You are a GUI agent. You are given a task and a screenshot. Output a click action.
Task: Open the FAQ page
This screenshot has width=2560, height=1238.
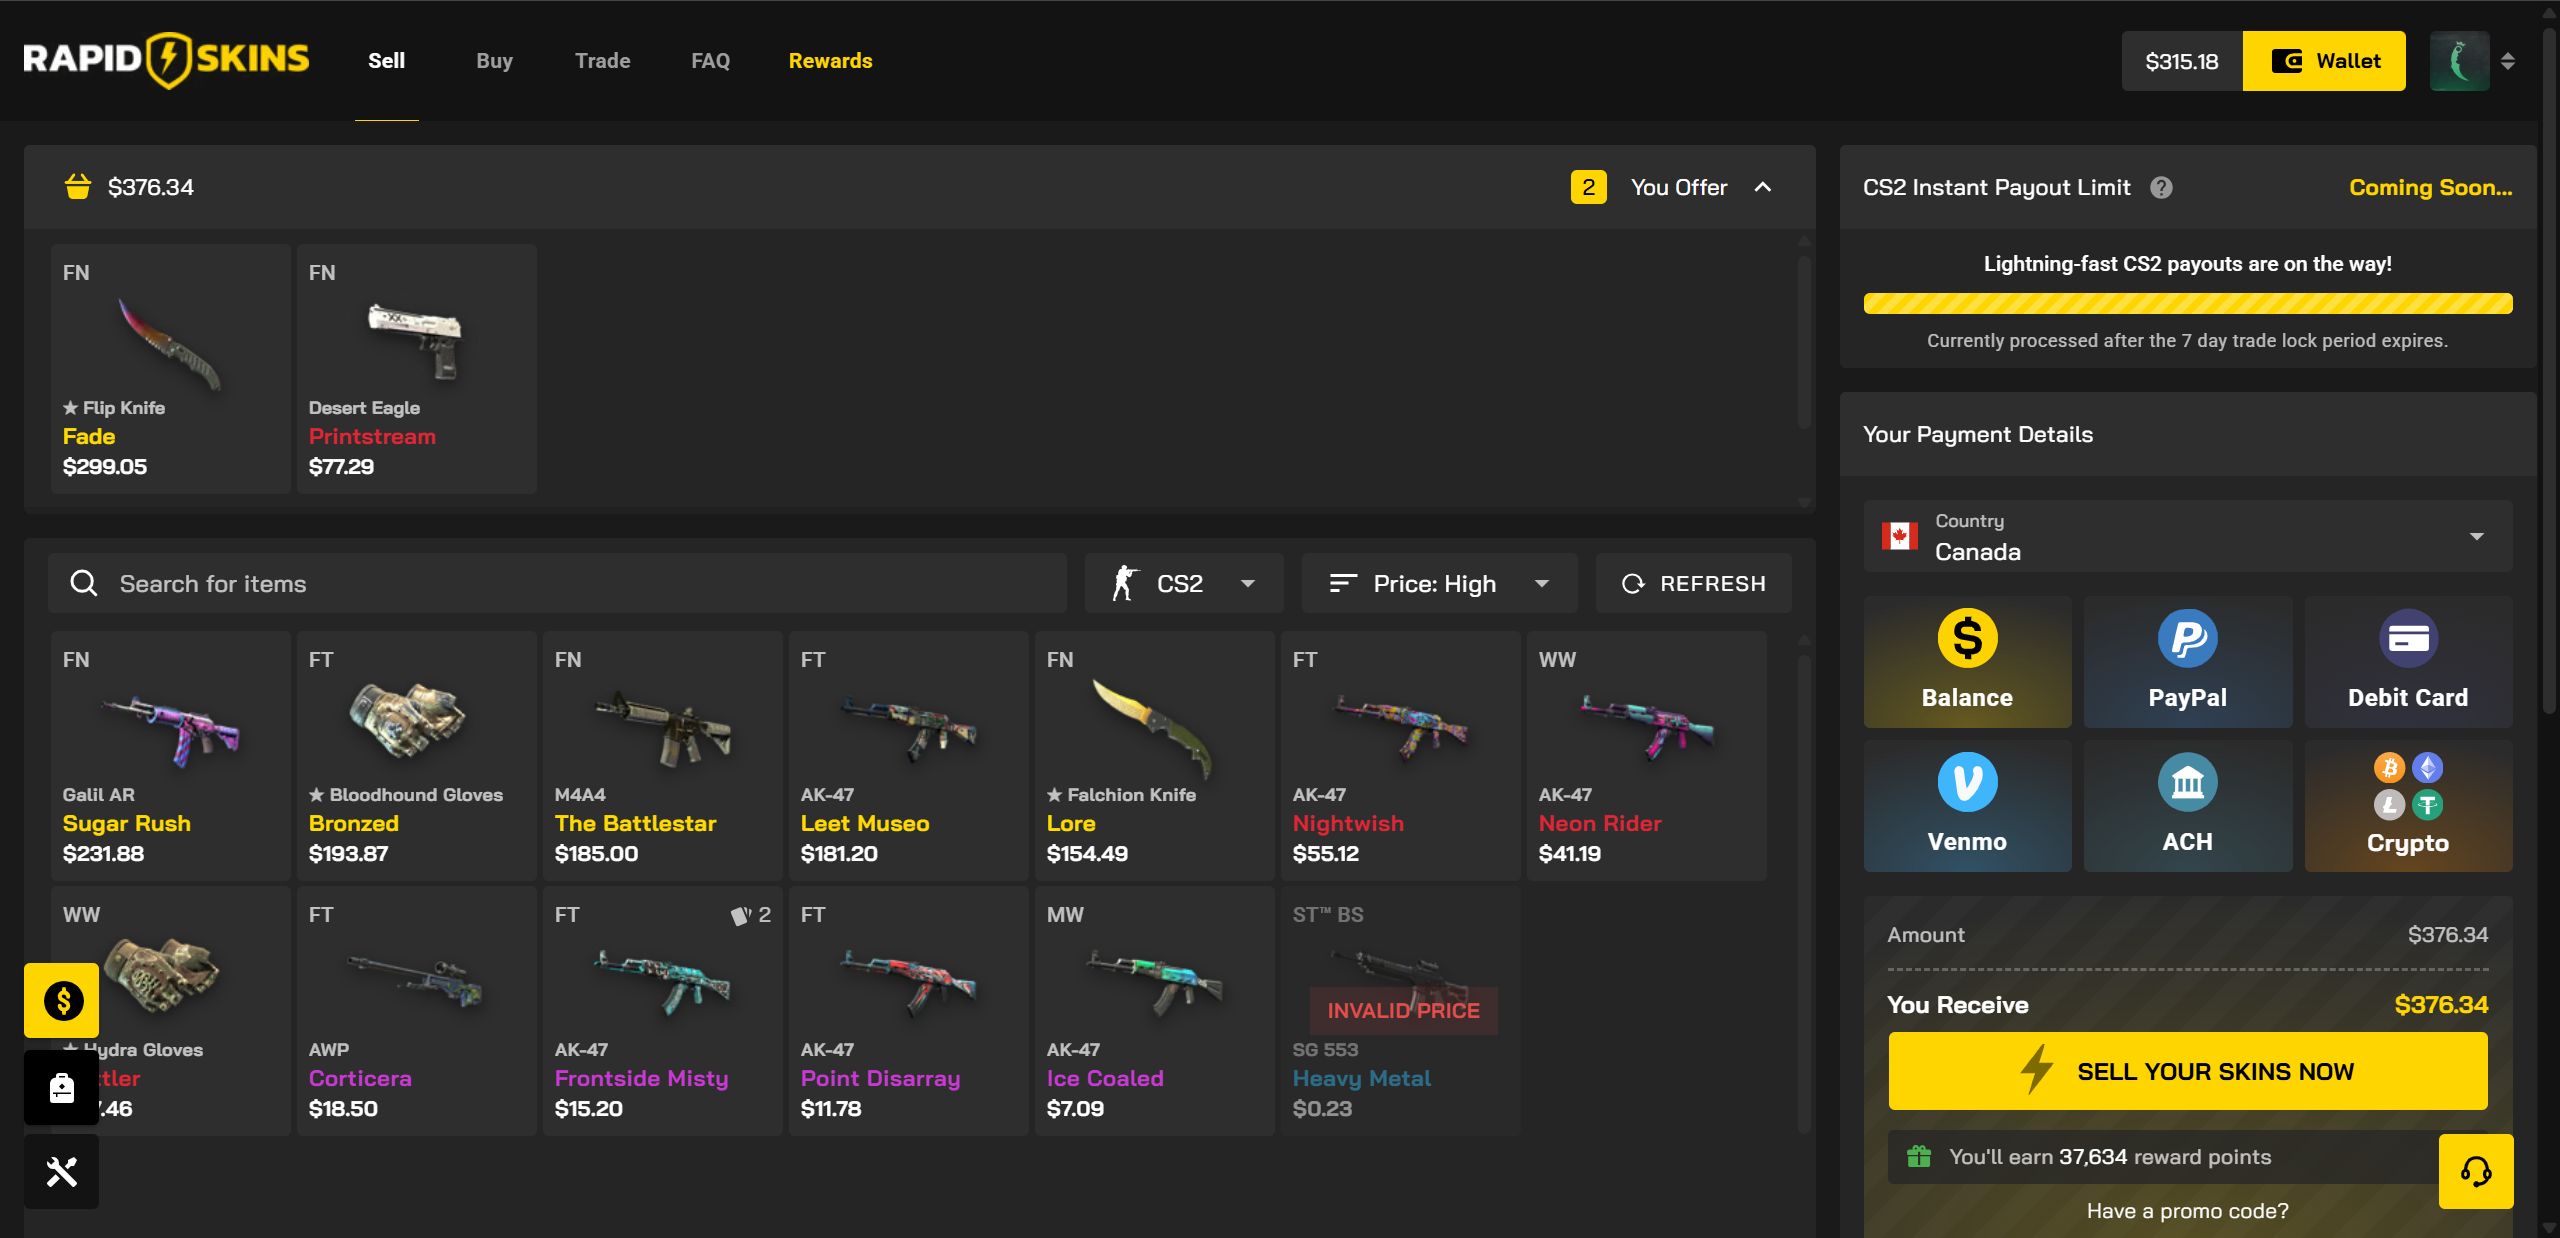710,61
